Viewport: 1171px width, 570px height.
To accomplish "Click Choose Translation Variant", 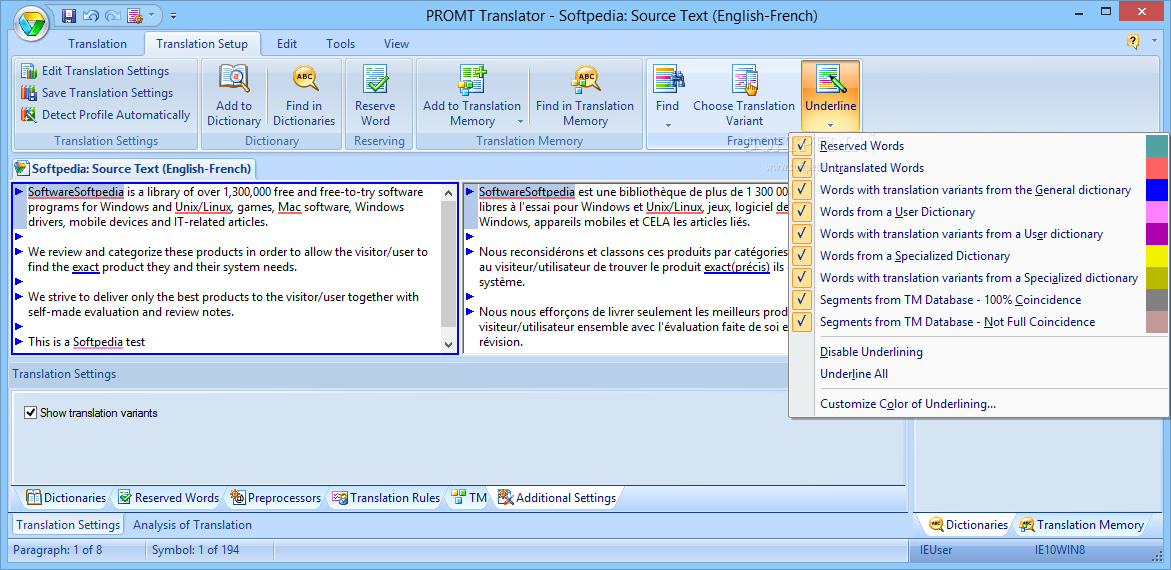I will click(x=744, y=95).
